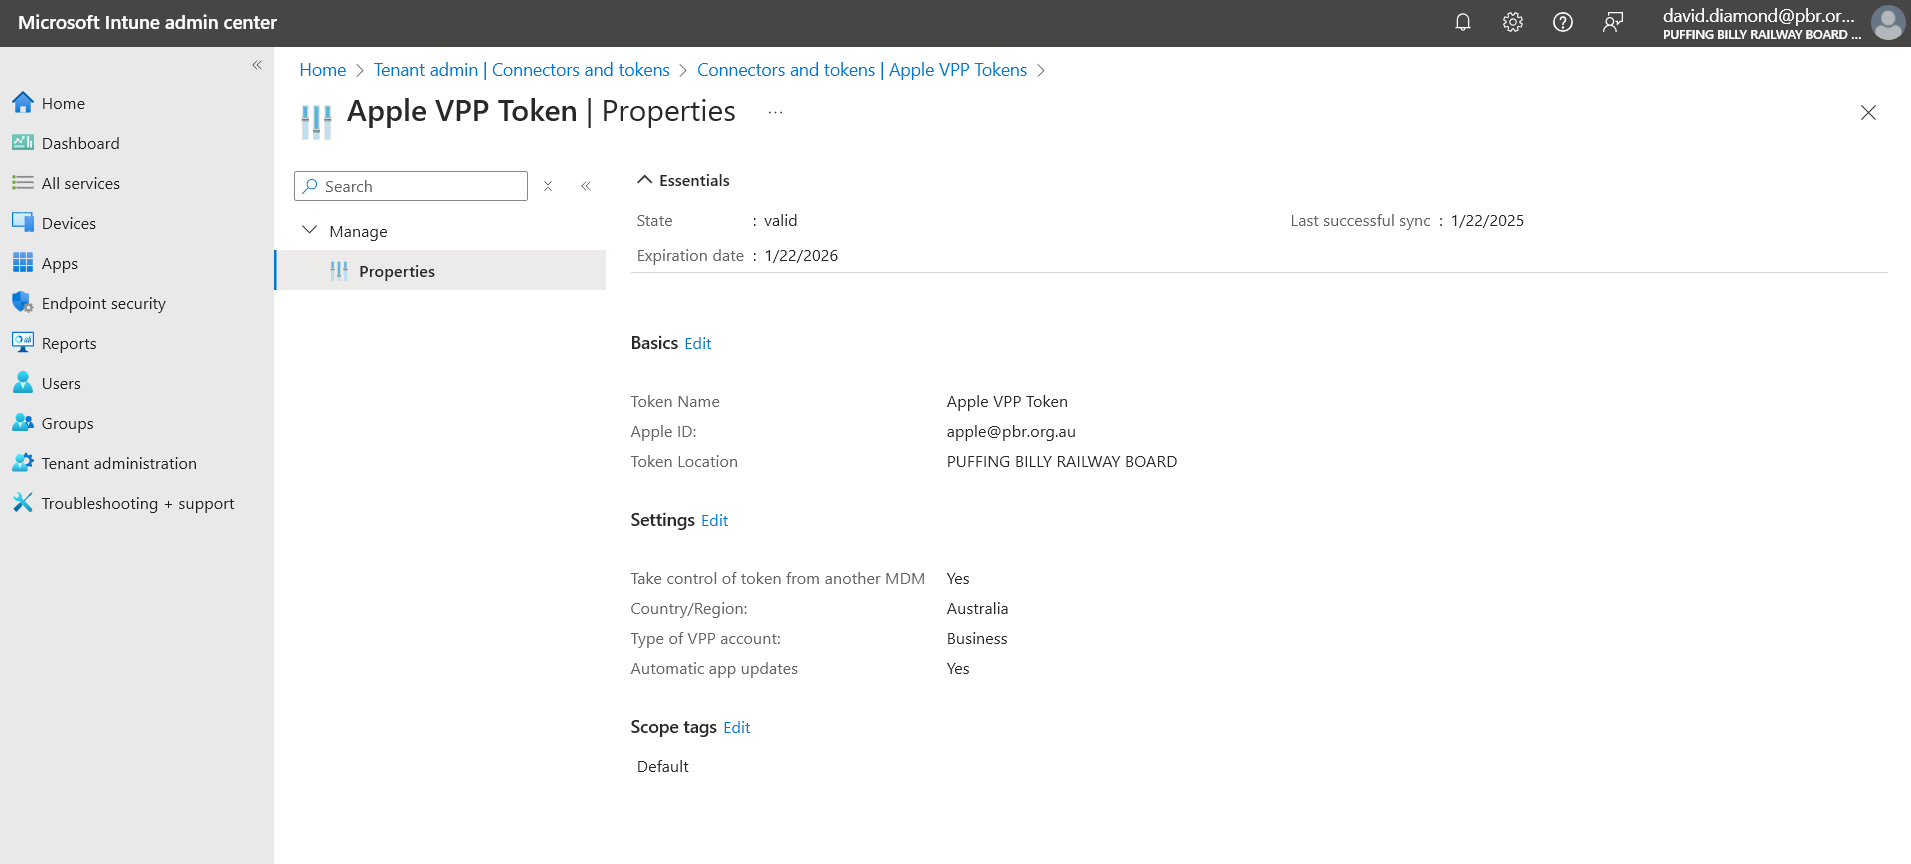Select the Apple ID value apple@pbr.org.au
This screenshot has width=1911, height=864.
pos(1011,431)
